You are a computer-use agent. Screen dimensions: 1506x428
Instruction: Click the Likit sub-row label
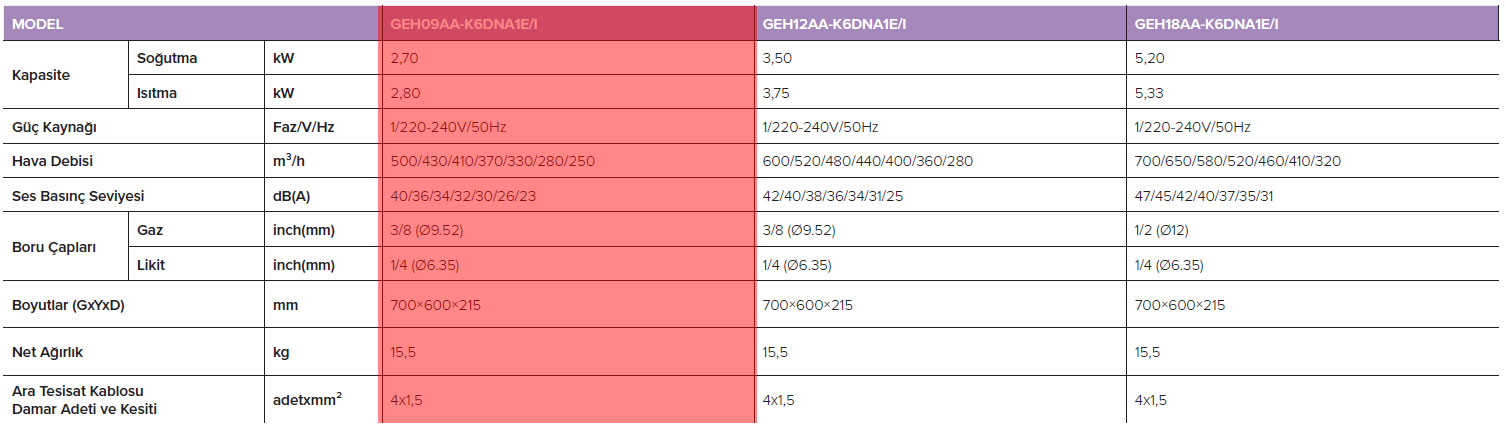(x=151, y=265)
